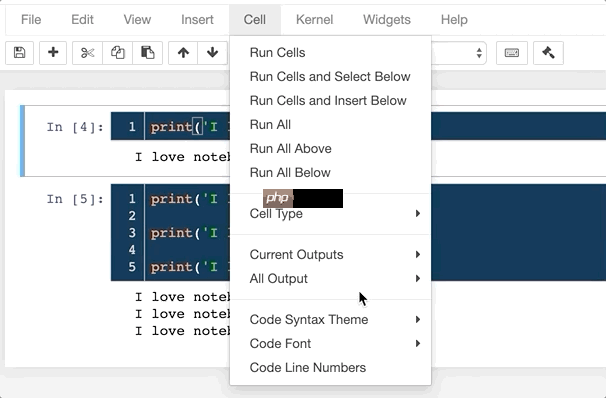Click line 5 print statement in cell In [5]

[x=189, y=267]
